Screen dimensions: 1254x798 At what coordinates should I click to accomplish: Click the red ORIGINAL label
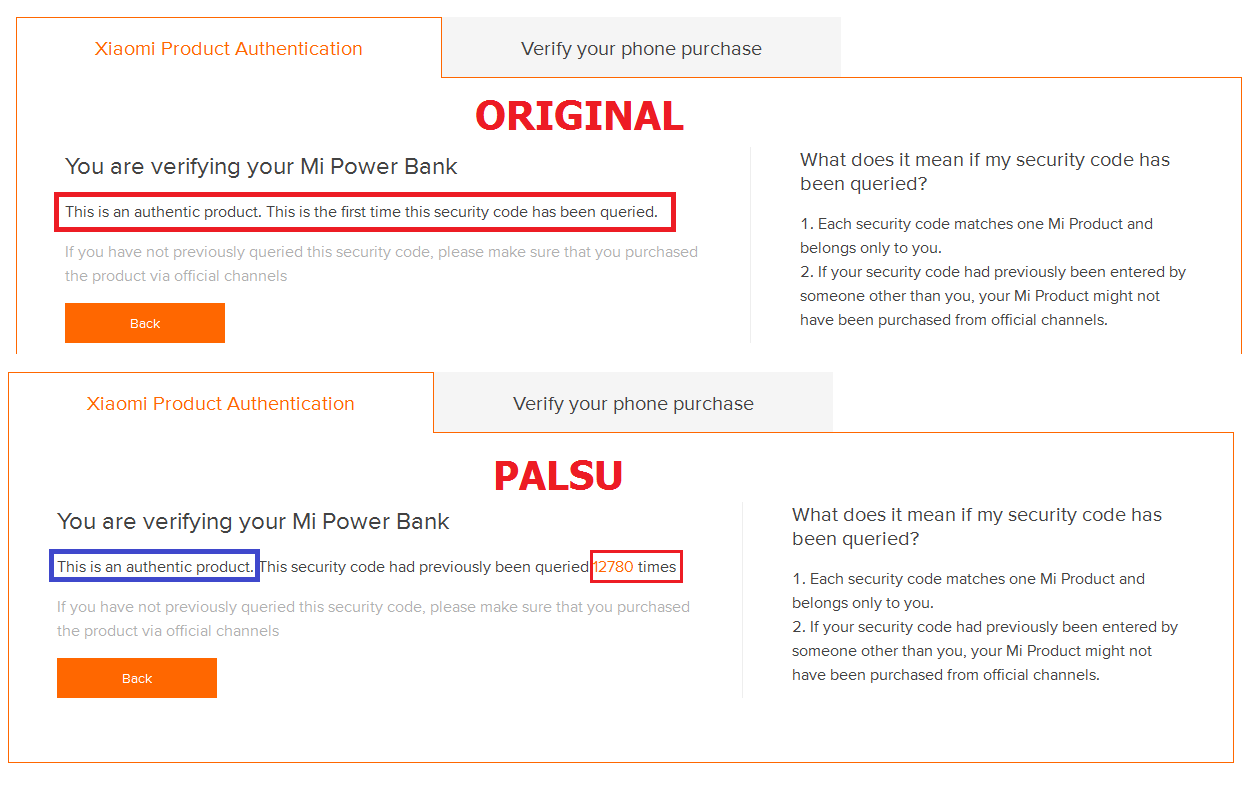pos(579,116)
